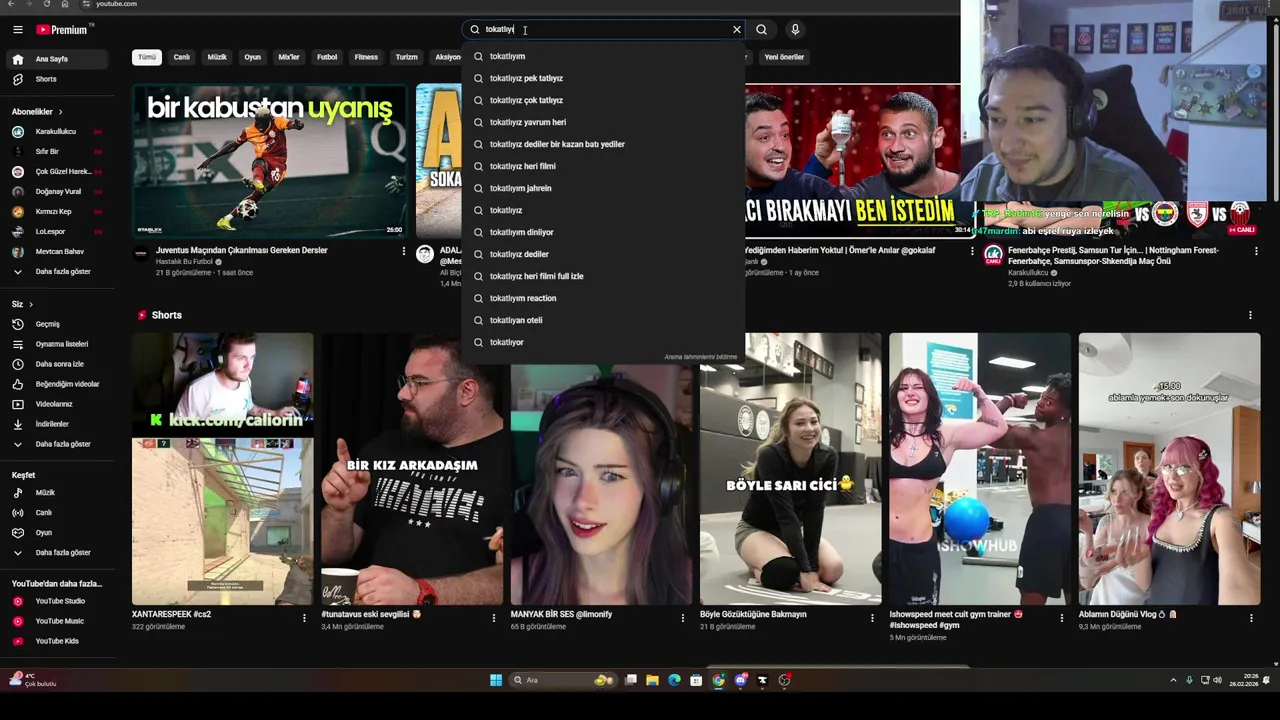The height and width of the screenshot is (720, 1280).
Task: Open Videolarınız in sidebar
Action: click(x=55, y=404)
